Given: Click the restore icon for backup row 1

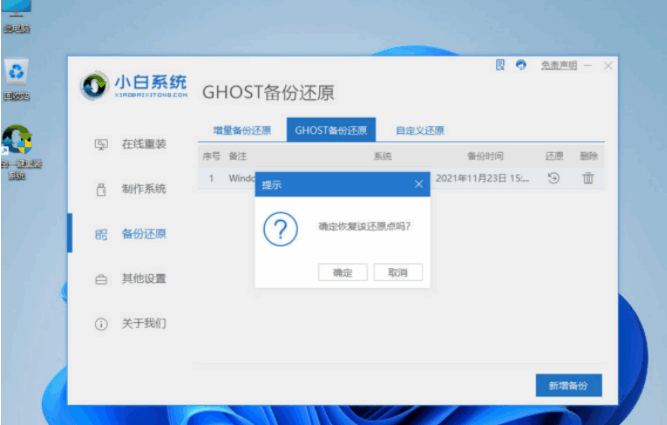Looking at the screenshot, I should coord(553,178).
